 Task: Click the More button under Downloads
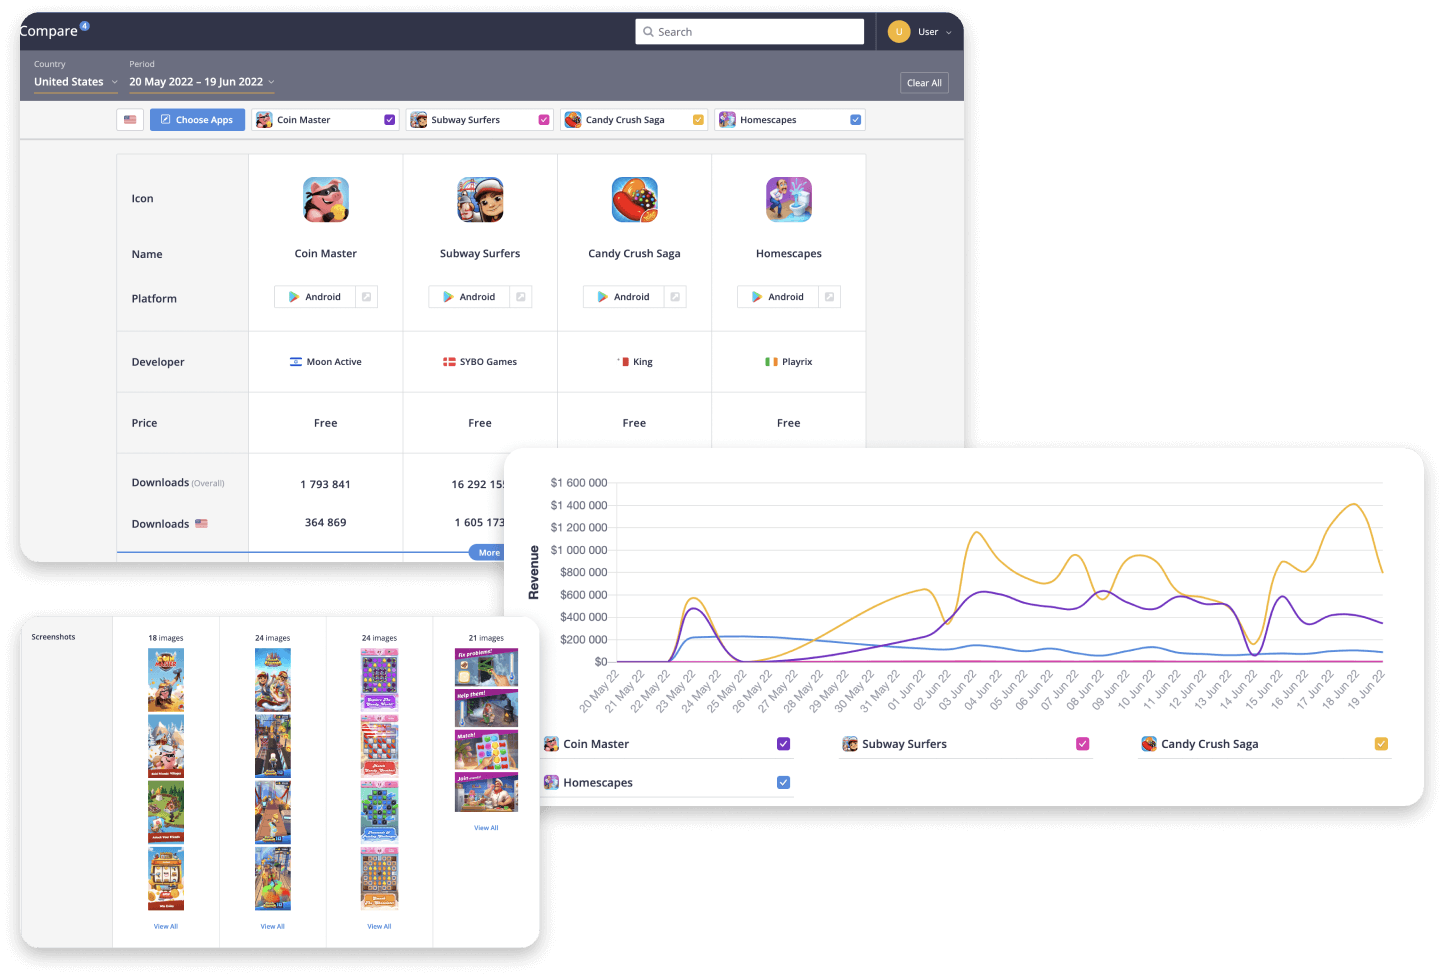tap(488, 552)
